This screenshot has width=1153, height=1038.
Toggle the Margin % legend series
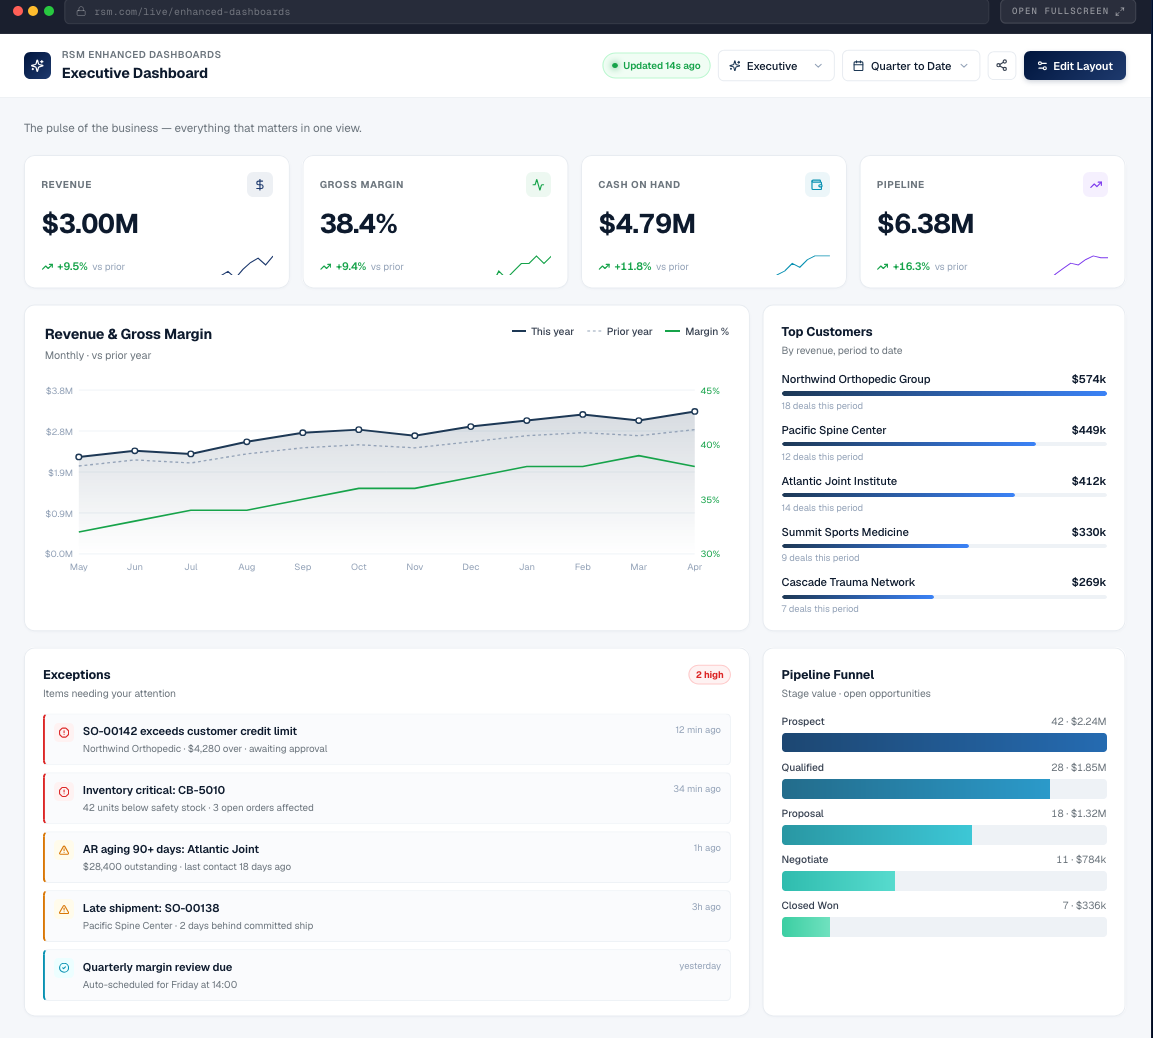697,332
